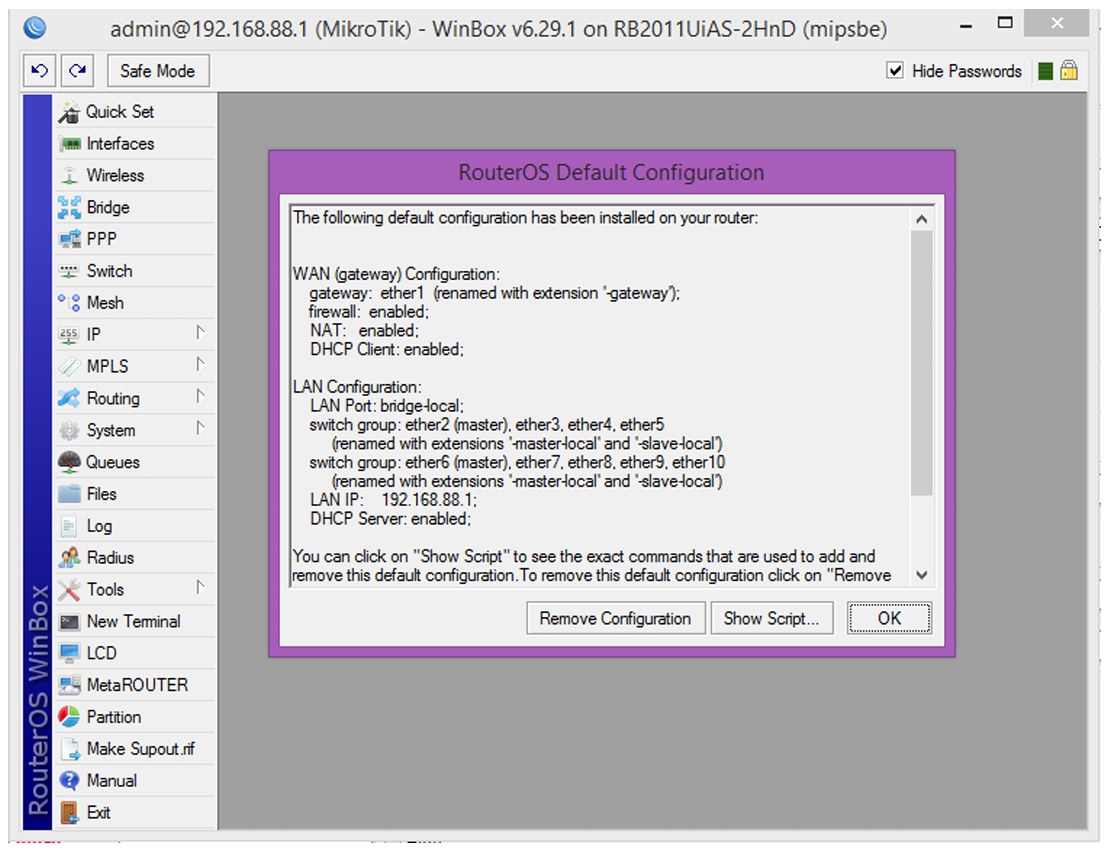Click the 'LAN Port: bridge-local;' text line
The image size is (1110, 849).
pos(387,406)
